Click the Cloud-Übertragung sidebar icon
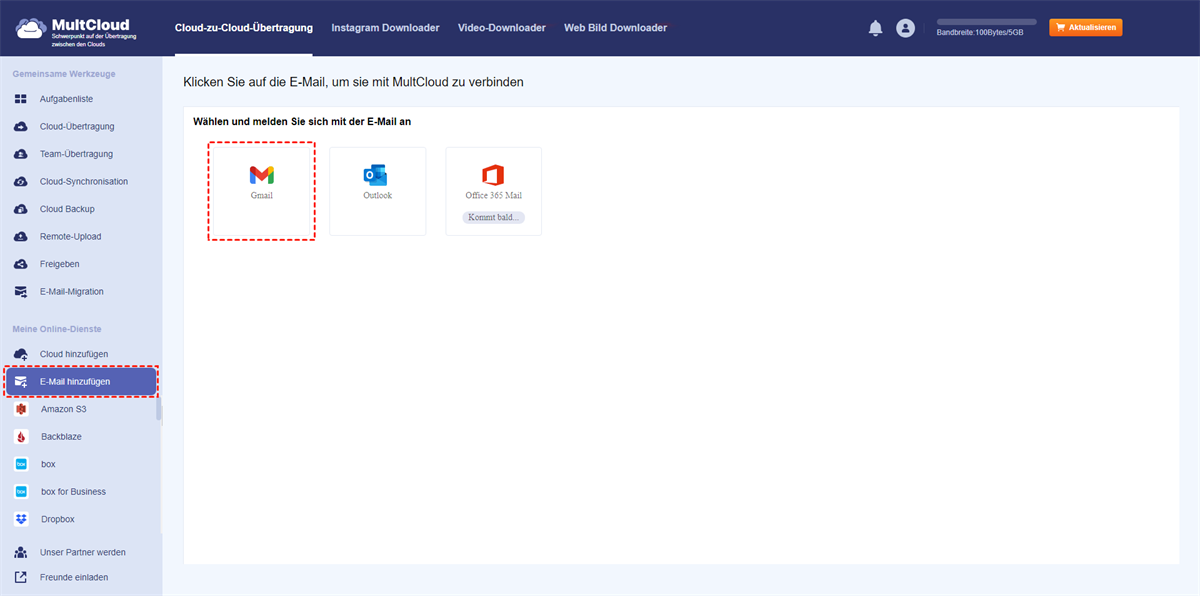Image resolution: width=1200 pixels, height=596 pixels. pos(20,127)
